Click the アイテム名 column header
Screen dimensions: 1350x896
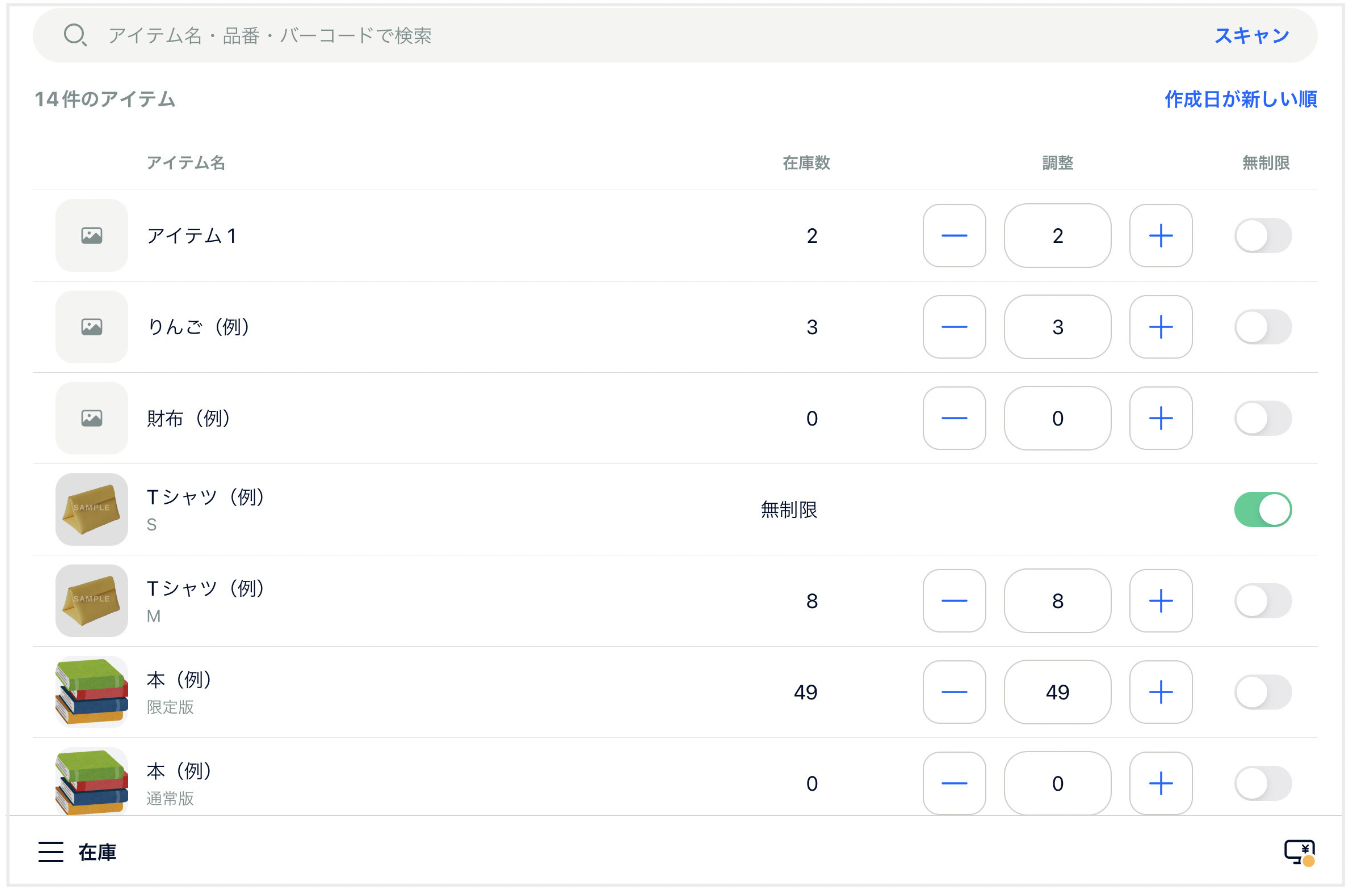[x=186, y=163]
